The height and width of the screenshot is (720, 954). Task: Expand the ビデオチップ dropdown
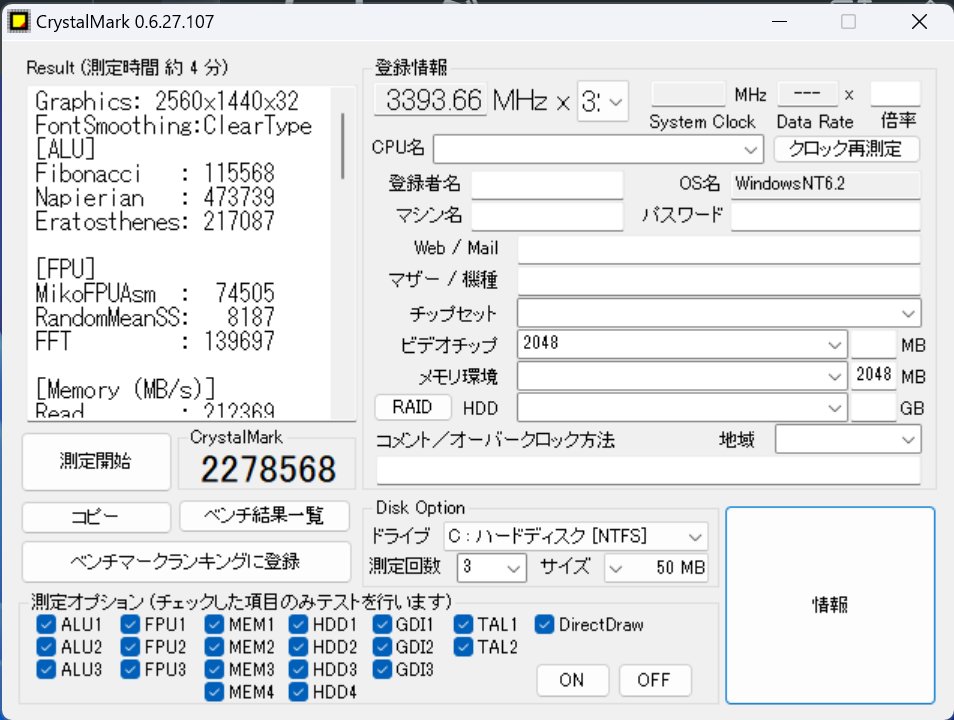pyautogui.click(x=682, y=344)
